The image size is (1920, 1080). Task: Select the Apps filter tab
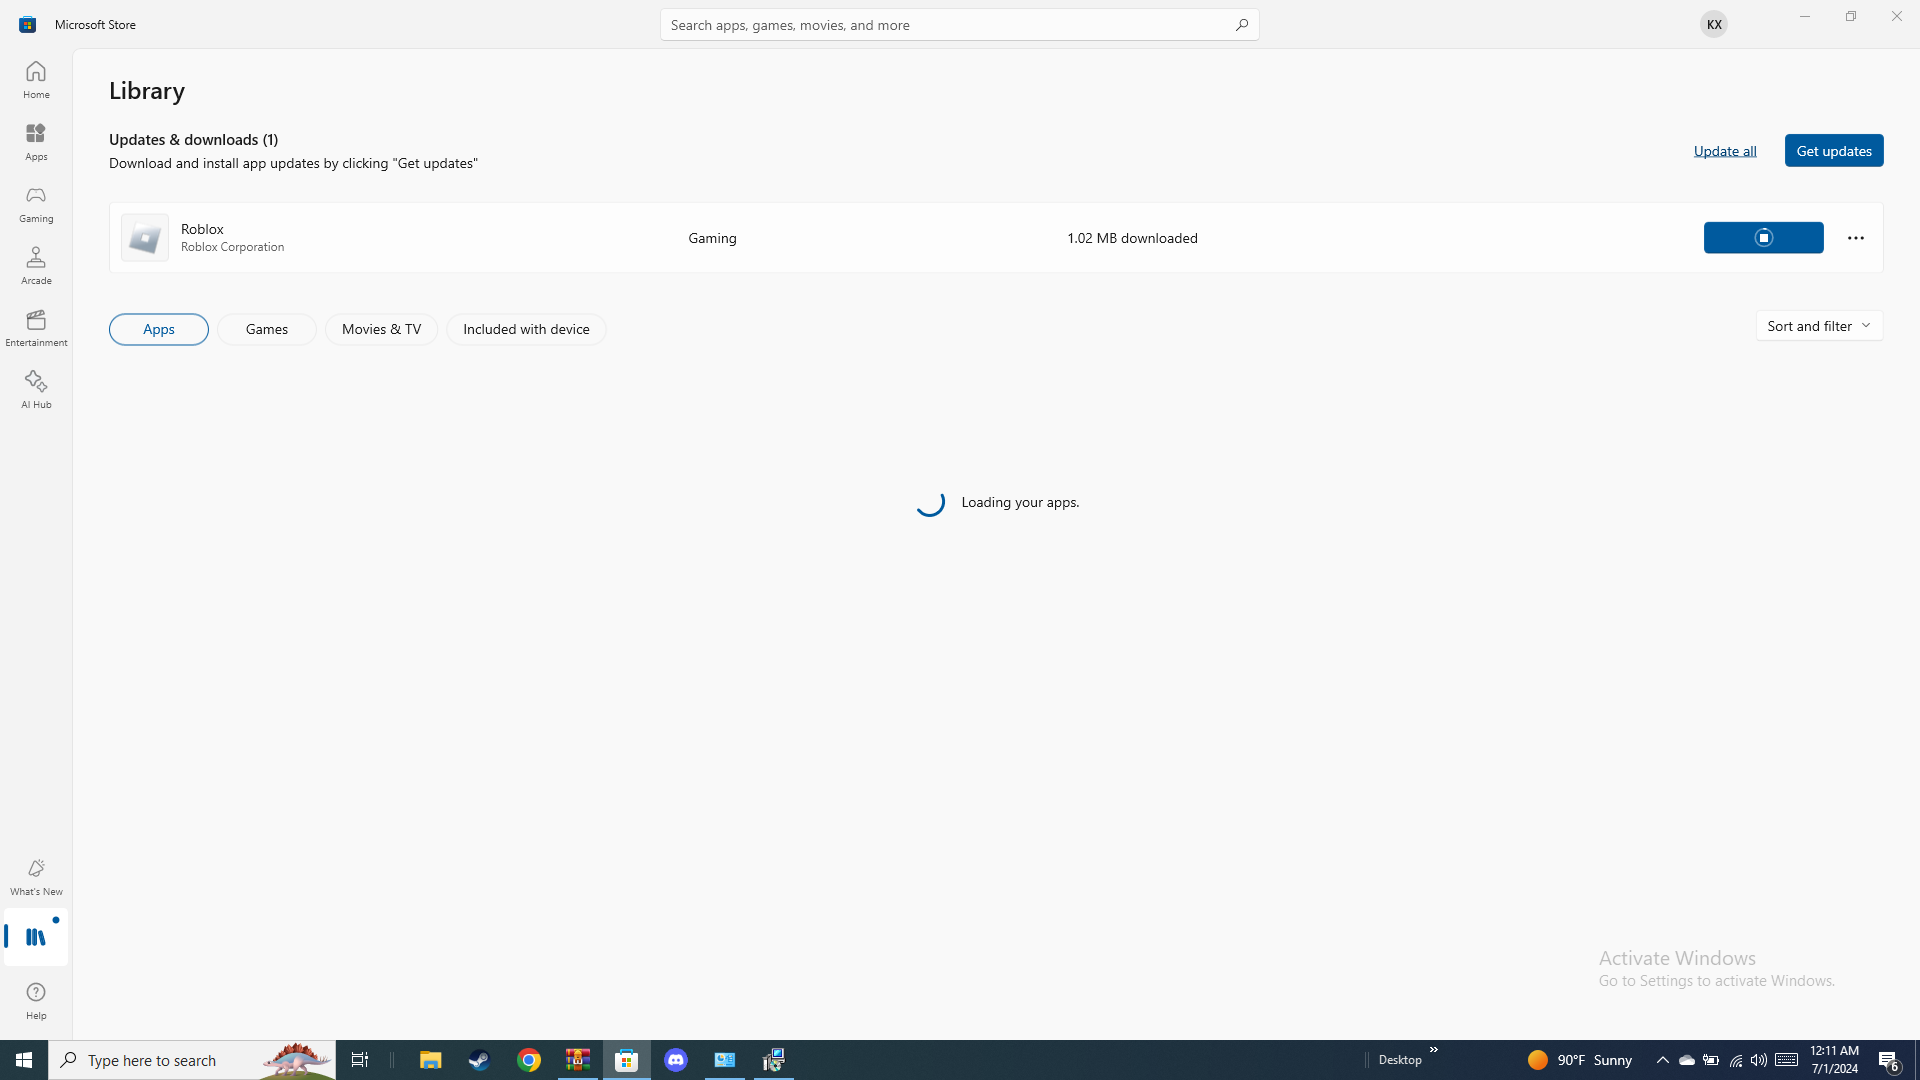click(x=159, y=329)
